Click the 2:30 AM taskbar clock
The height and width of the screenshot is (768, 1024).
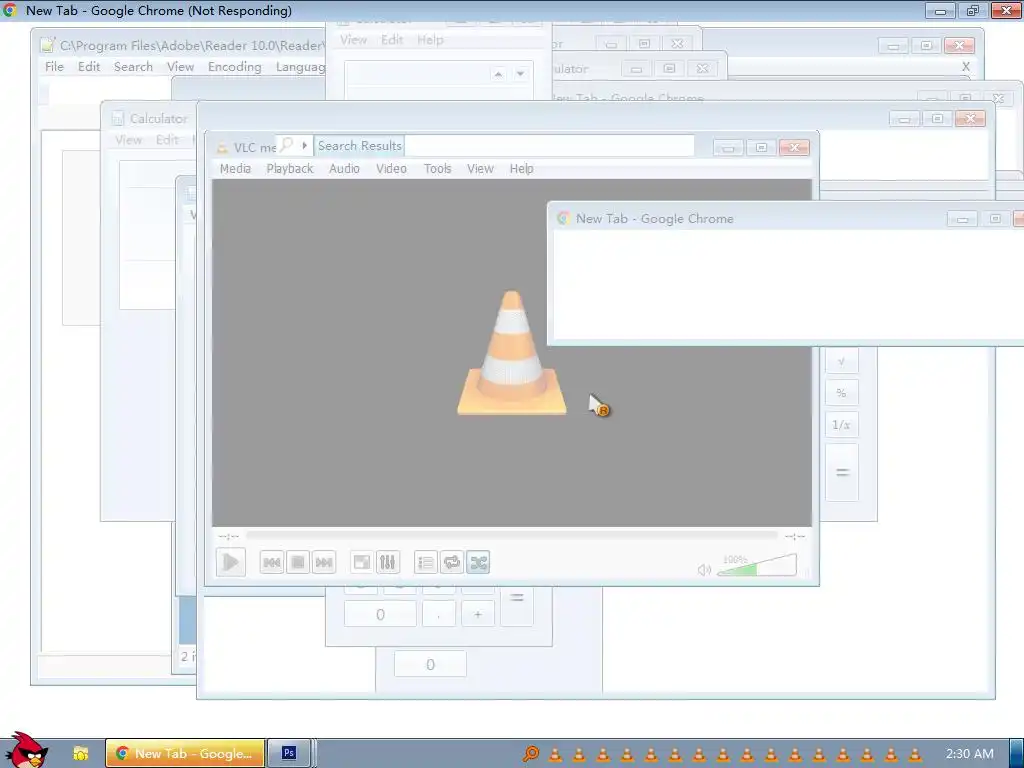tap(970, 754)
